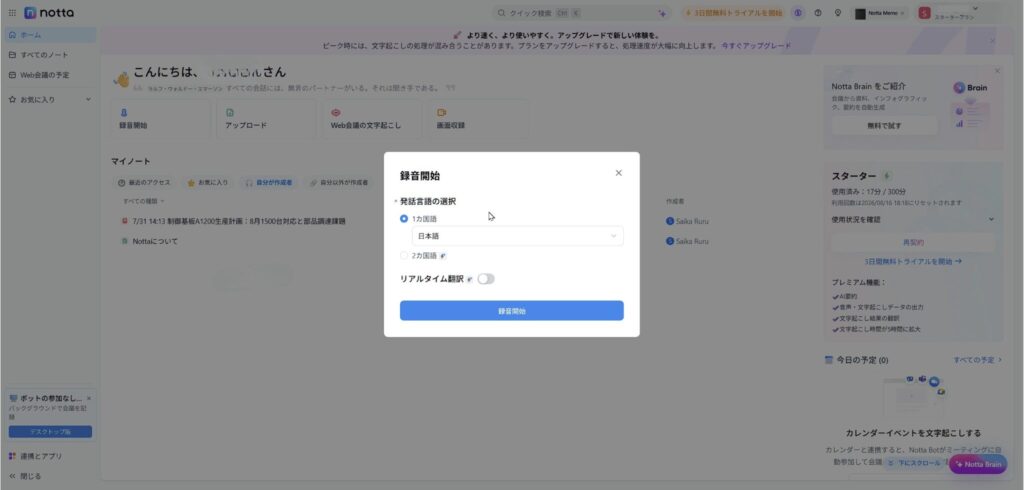Click the green lightning icon beside スターター
1024x490 pixels.
click(886, 176)
